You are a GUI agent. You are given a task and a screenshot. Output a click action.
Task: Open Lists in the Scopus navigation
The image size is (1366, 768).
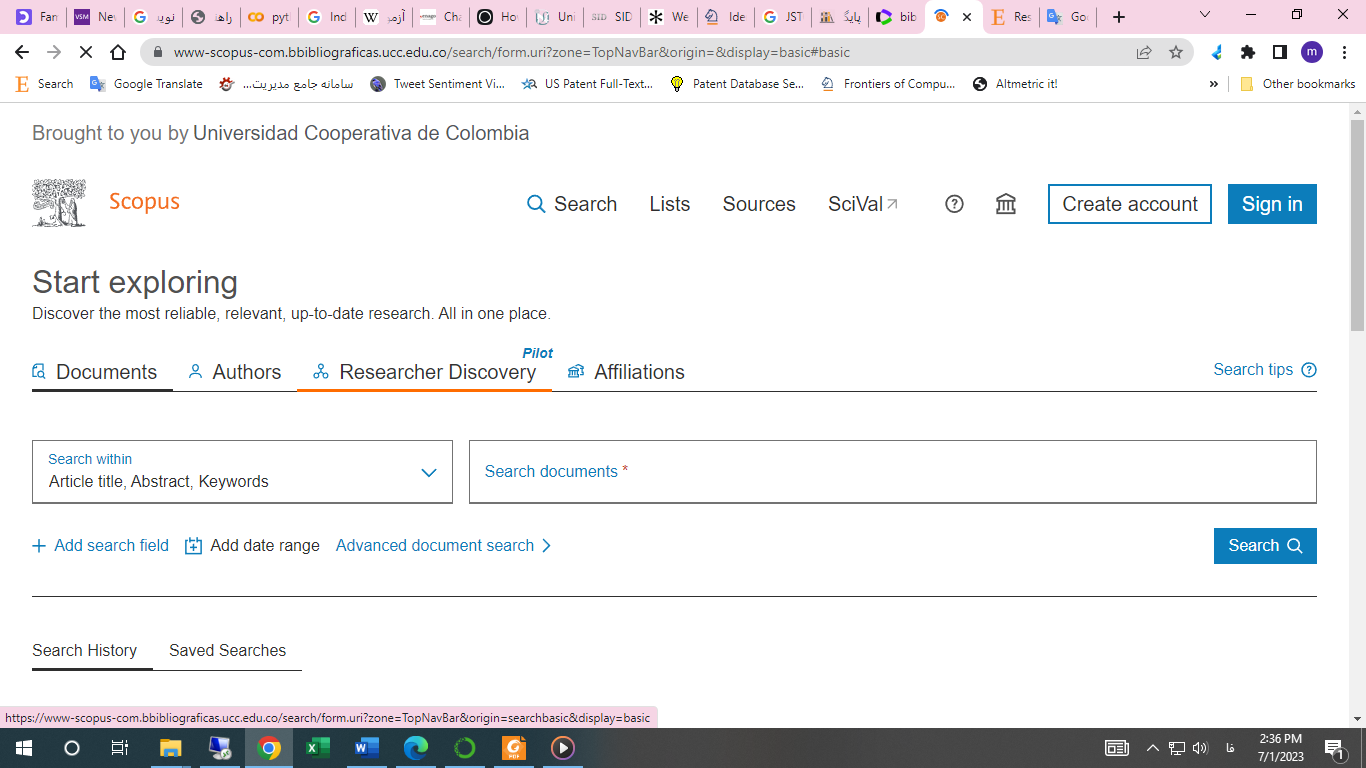[x=670, y=204]
